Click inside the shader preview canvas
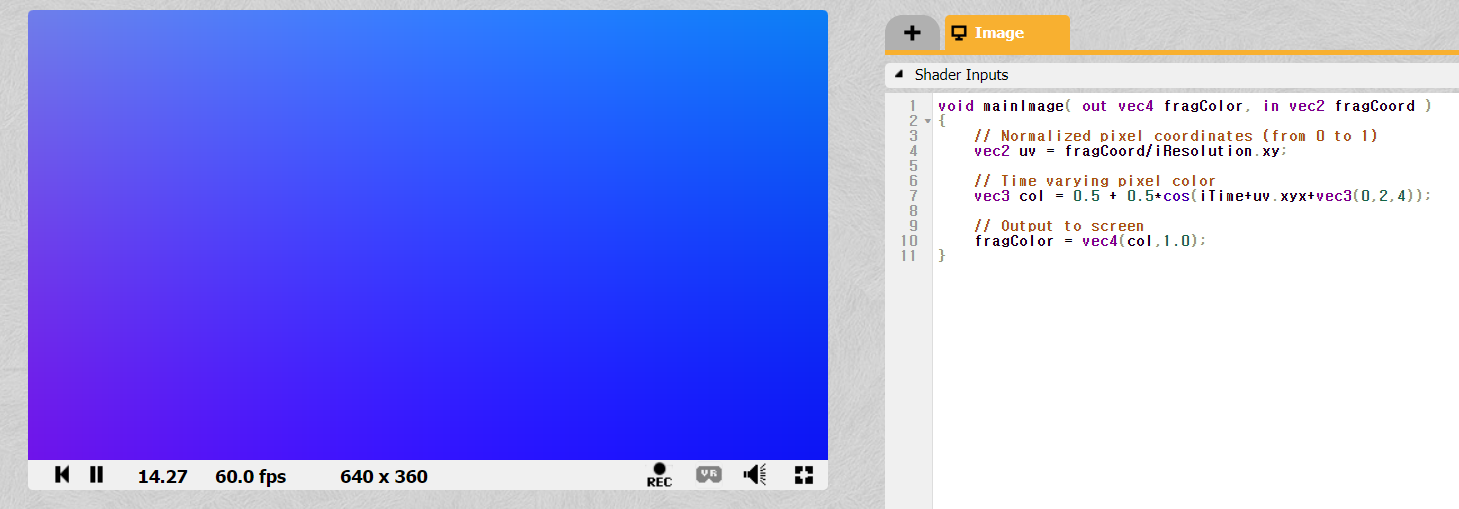Screen dimensions: 1459x509 point(428,235)
